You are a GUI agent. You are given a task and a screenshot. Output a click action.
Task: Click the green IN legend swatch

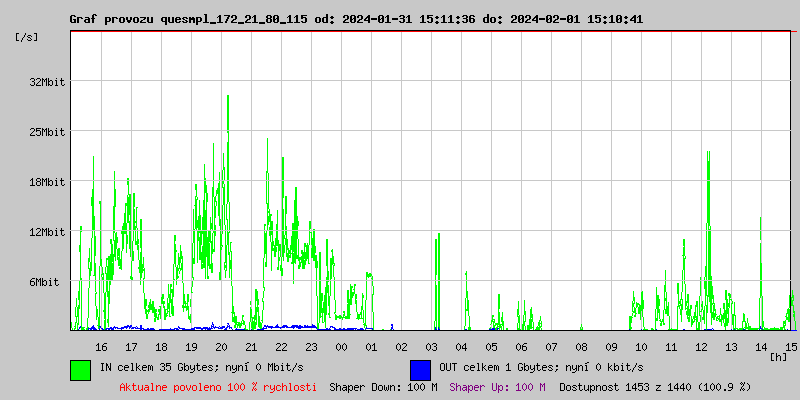[80, 369]
